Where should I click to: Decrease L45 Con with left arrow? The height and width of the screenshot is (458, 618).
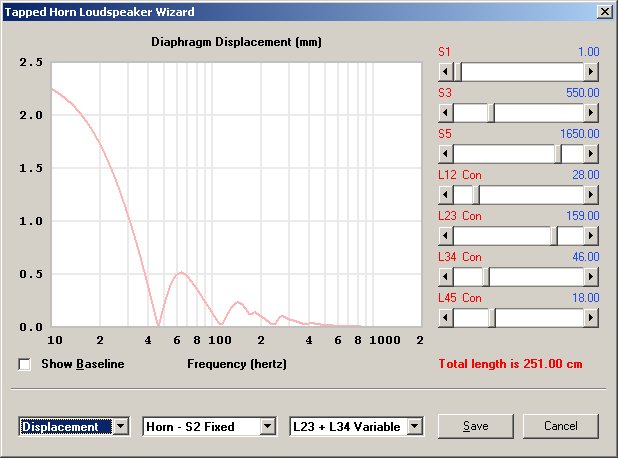tap(446, 318)
